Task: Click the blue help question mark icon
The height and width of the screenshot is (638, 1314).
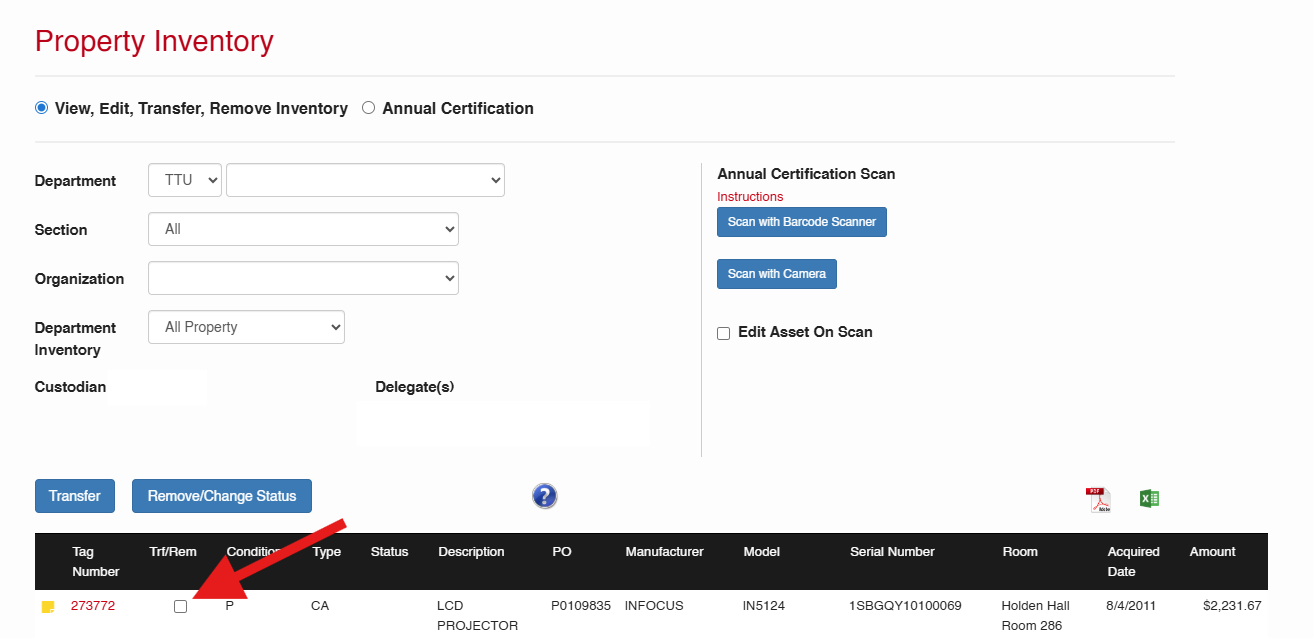Action: [544, 496]
